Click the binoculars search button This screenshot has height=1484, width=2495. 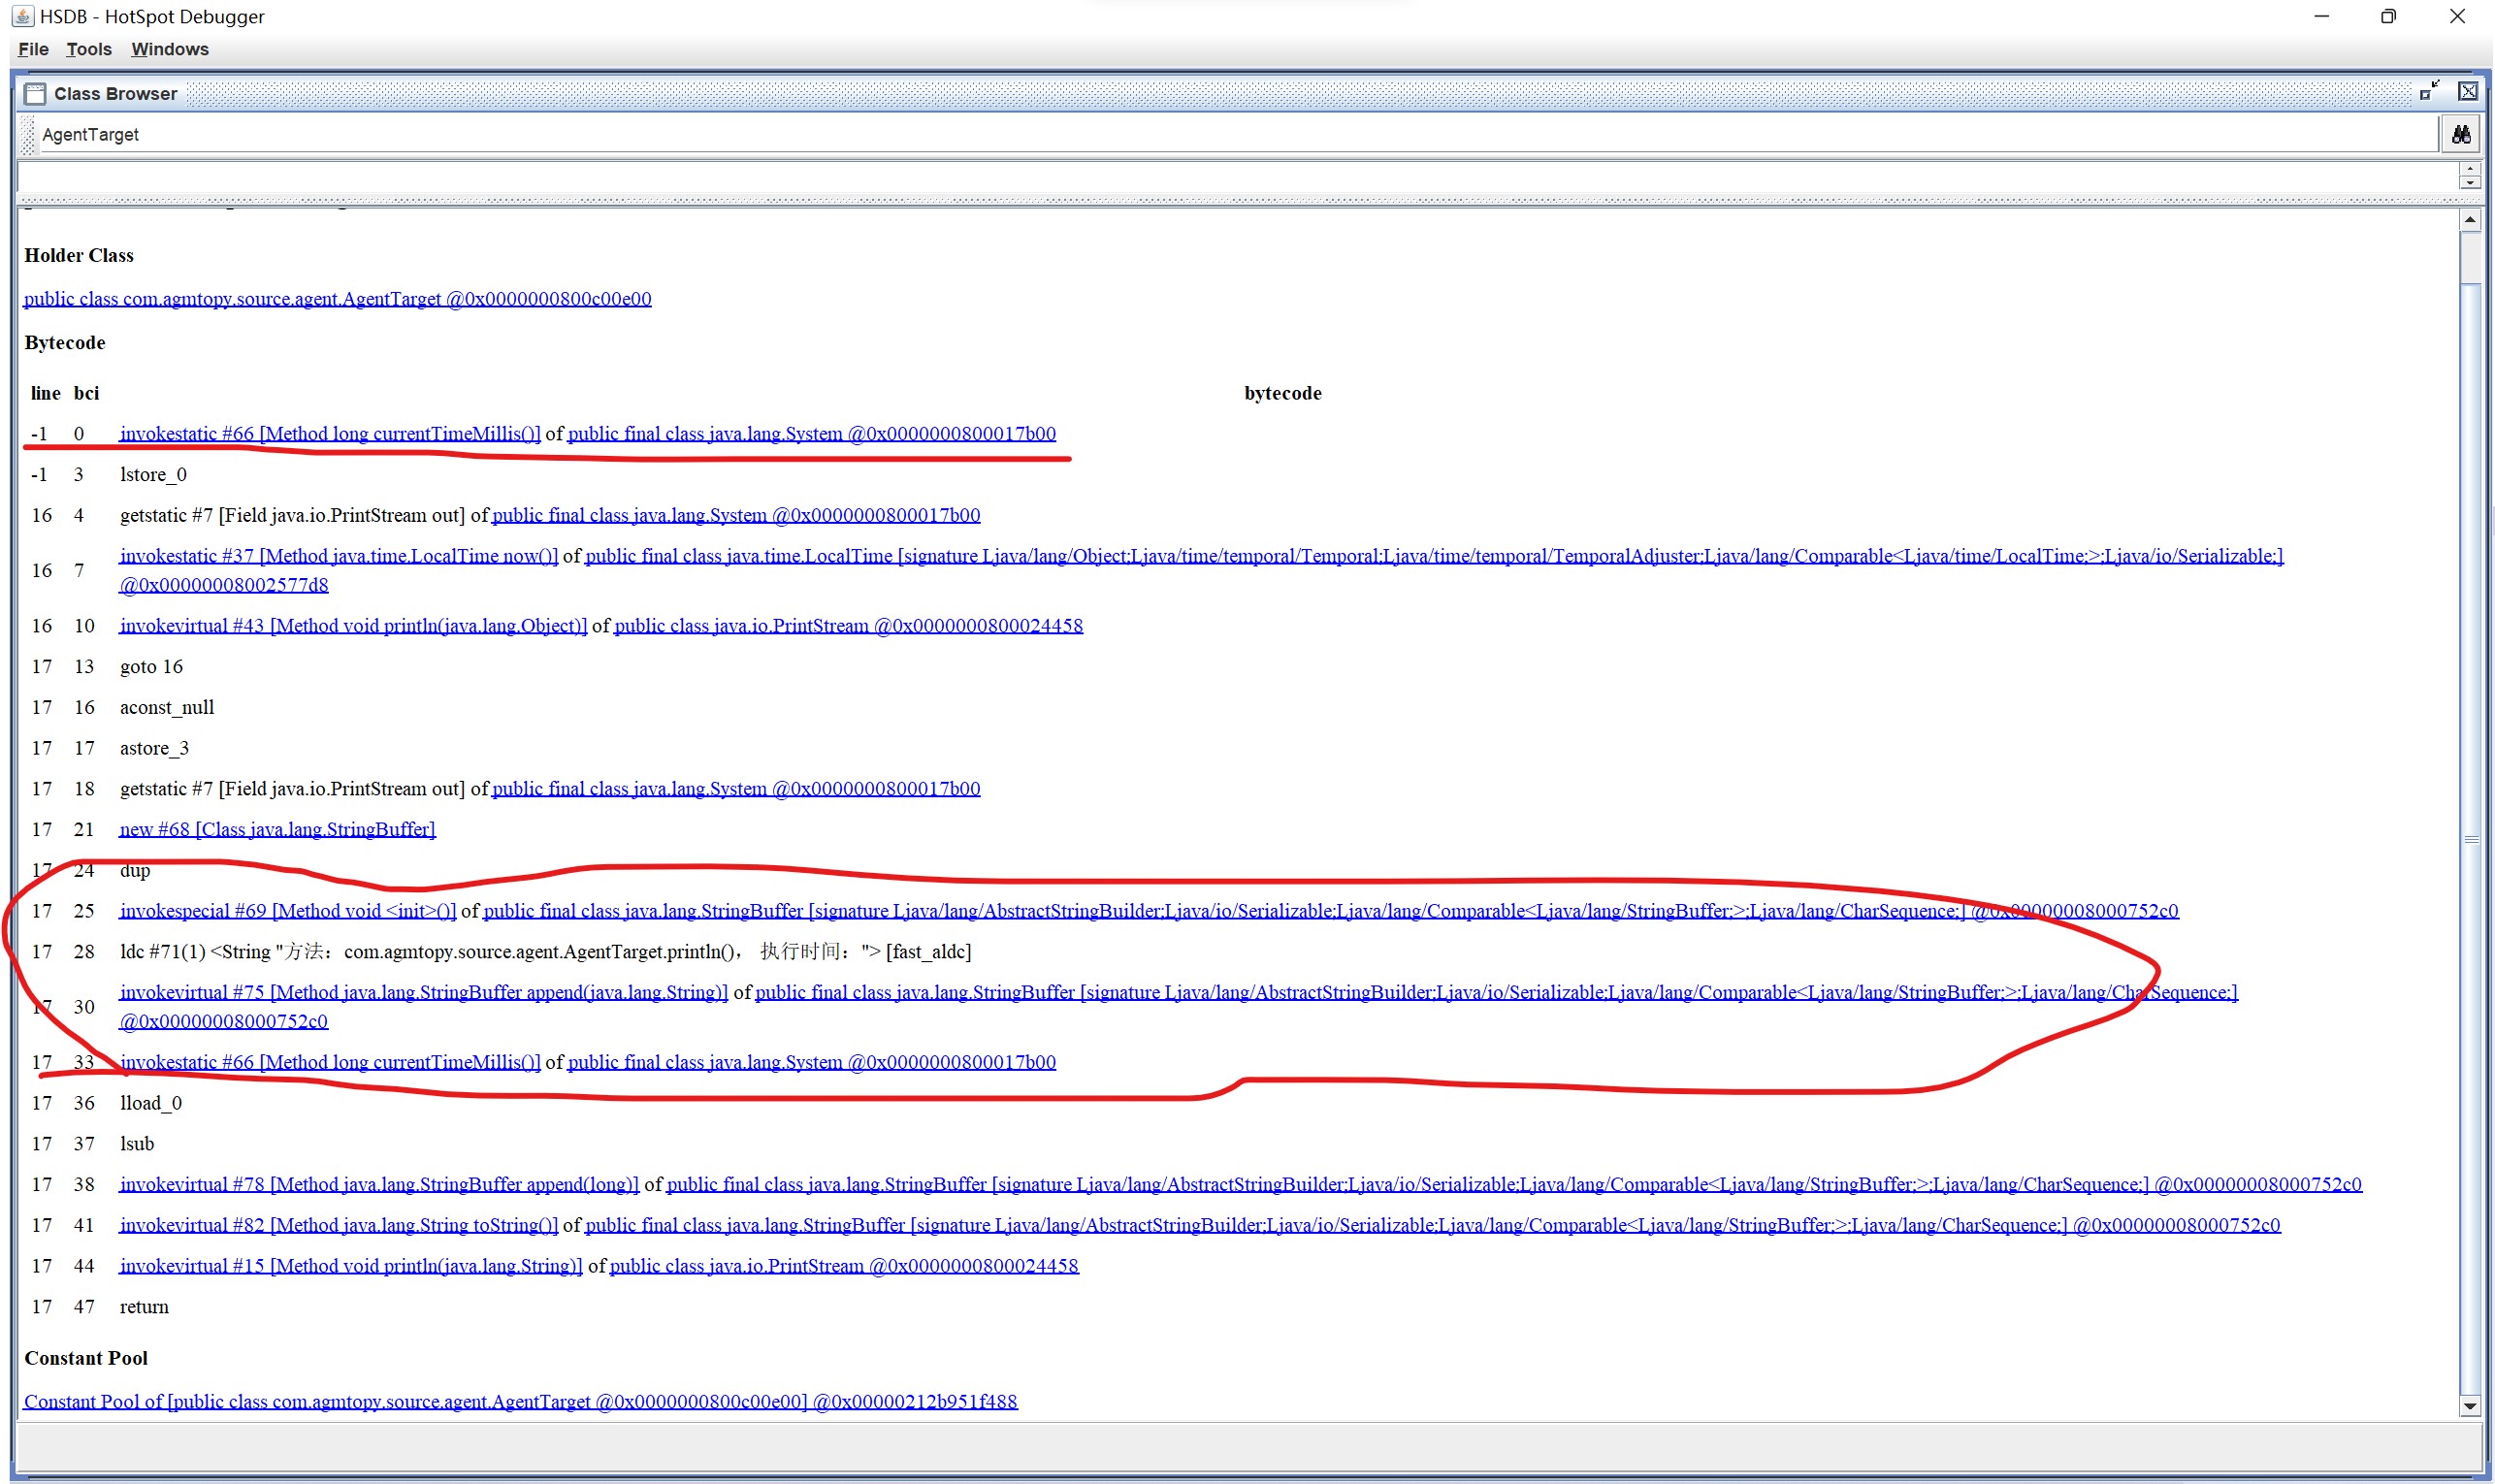point(2461,134)
